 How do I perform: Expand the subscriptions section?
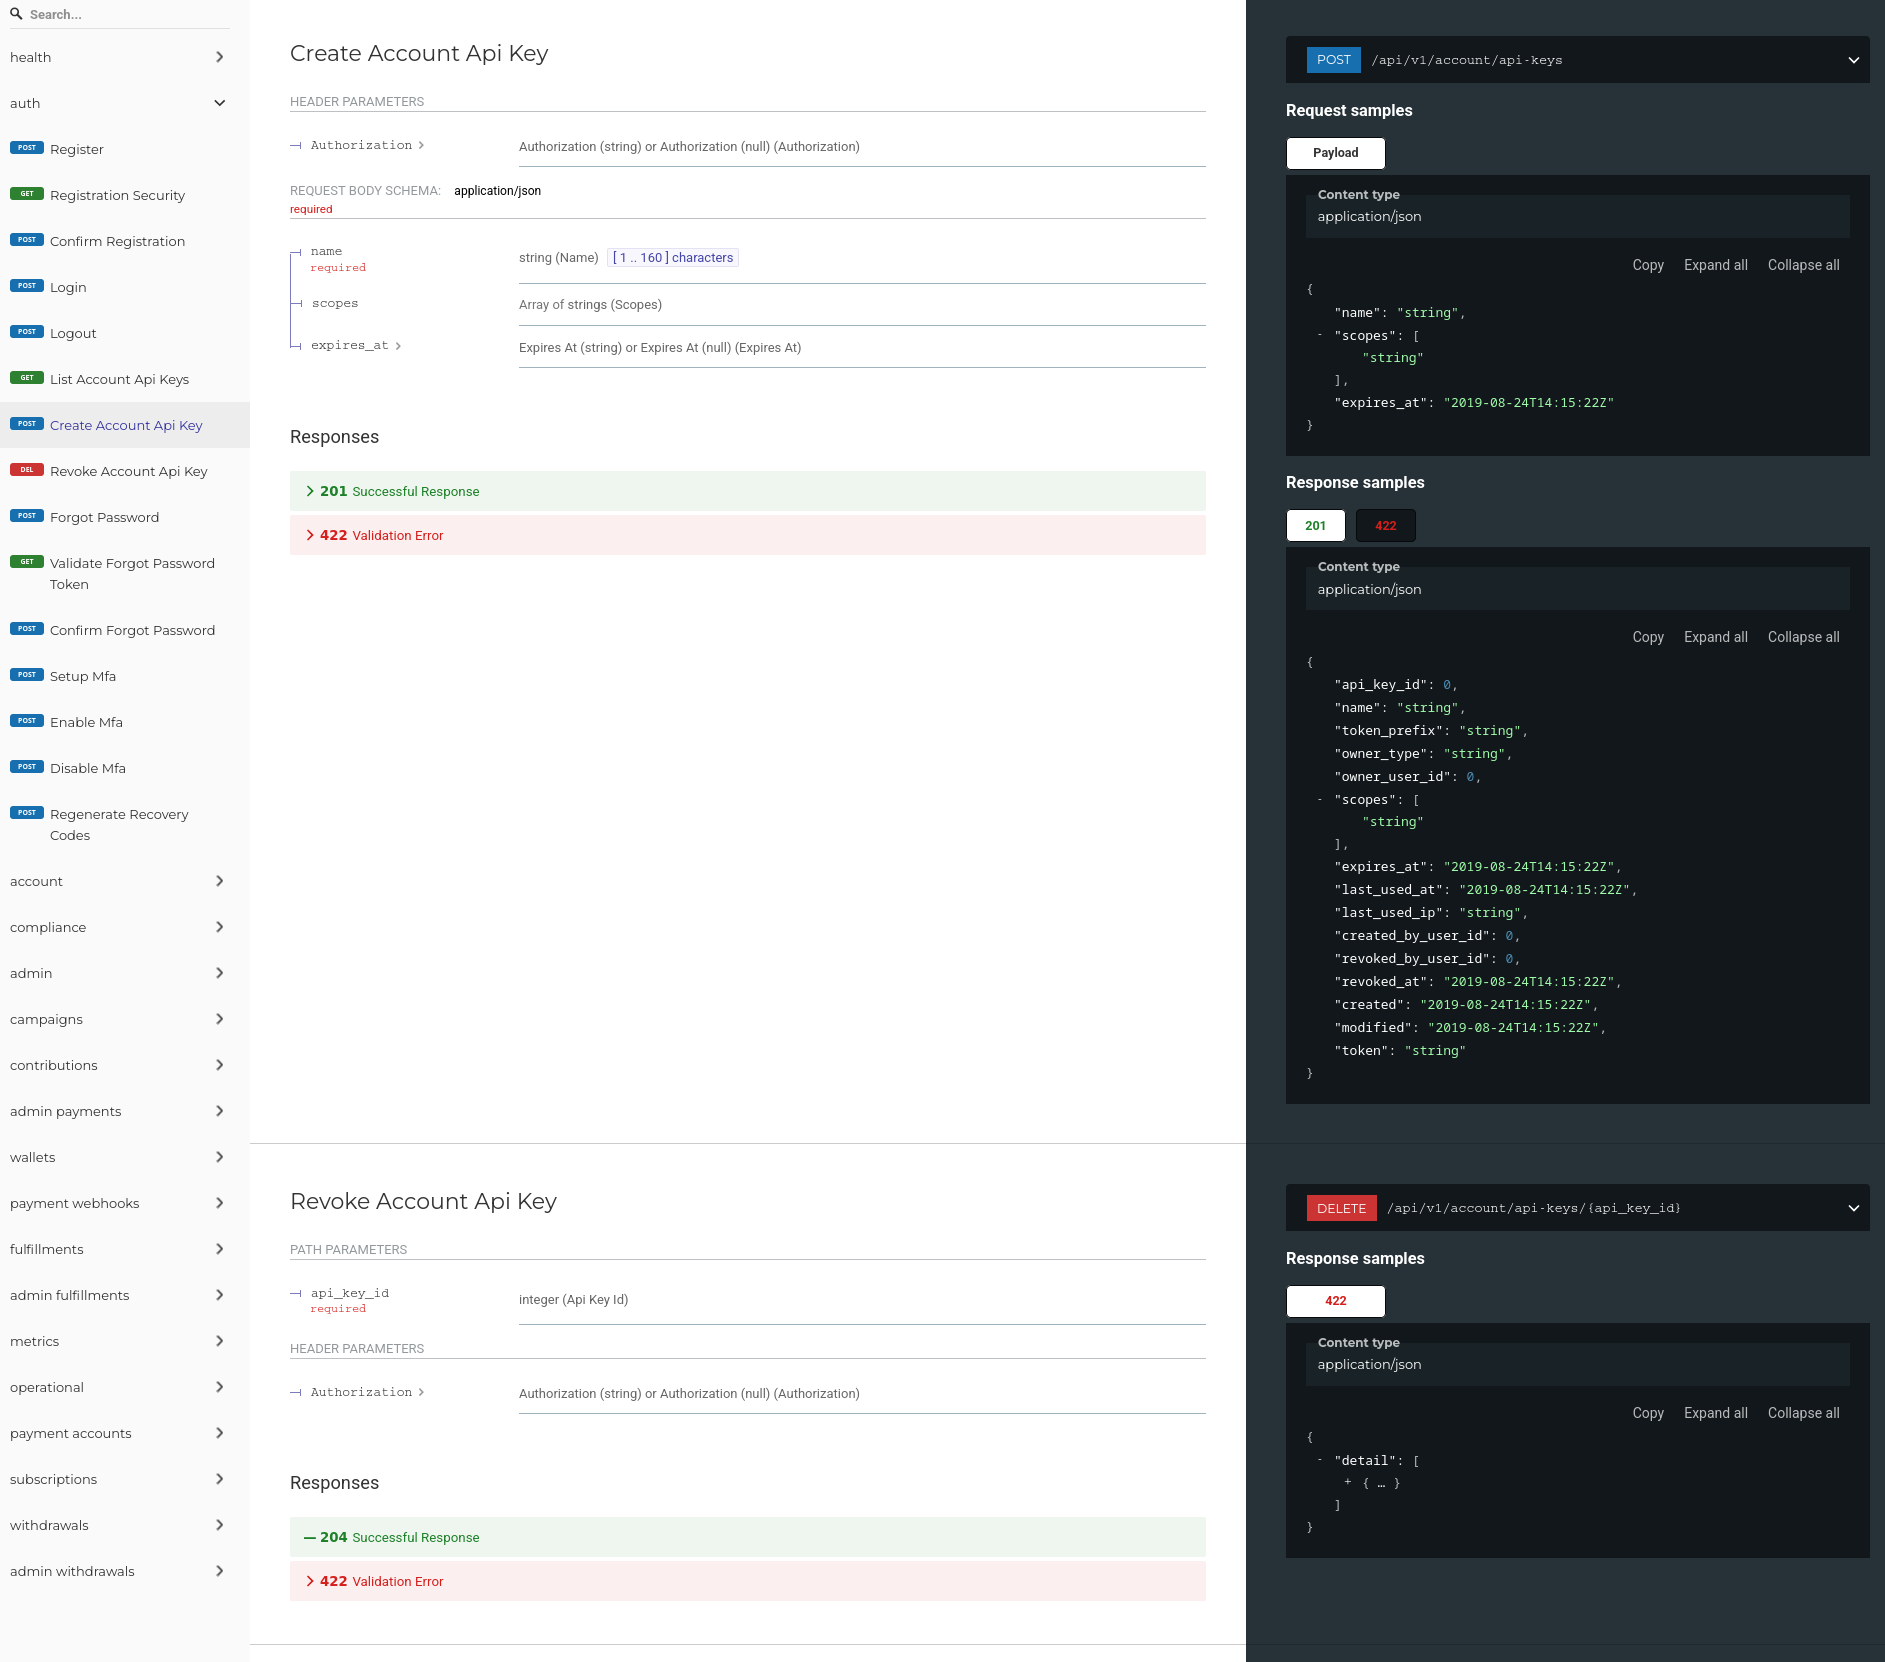(125, 1479)
